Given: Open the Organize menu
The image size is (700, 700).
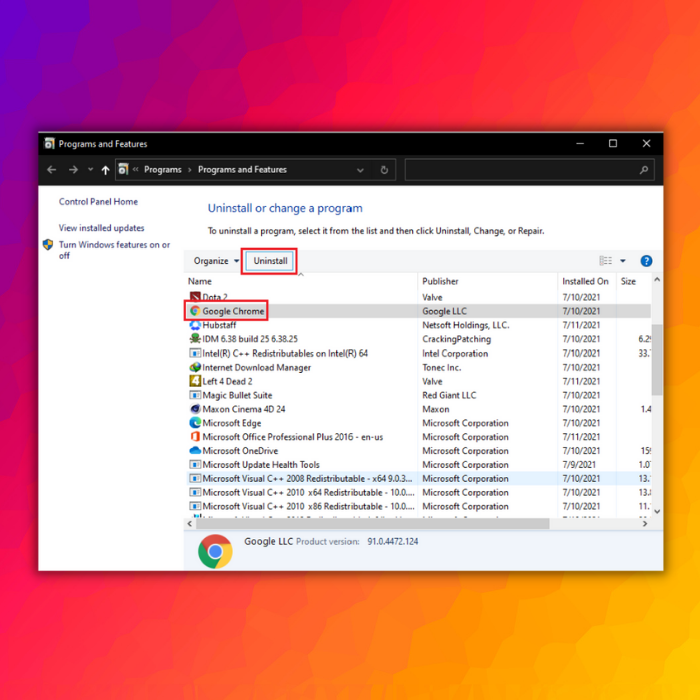Looking at the screenshot, I should pos(216,261).
